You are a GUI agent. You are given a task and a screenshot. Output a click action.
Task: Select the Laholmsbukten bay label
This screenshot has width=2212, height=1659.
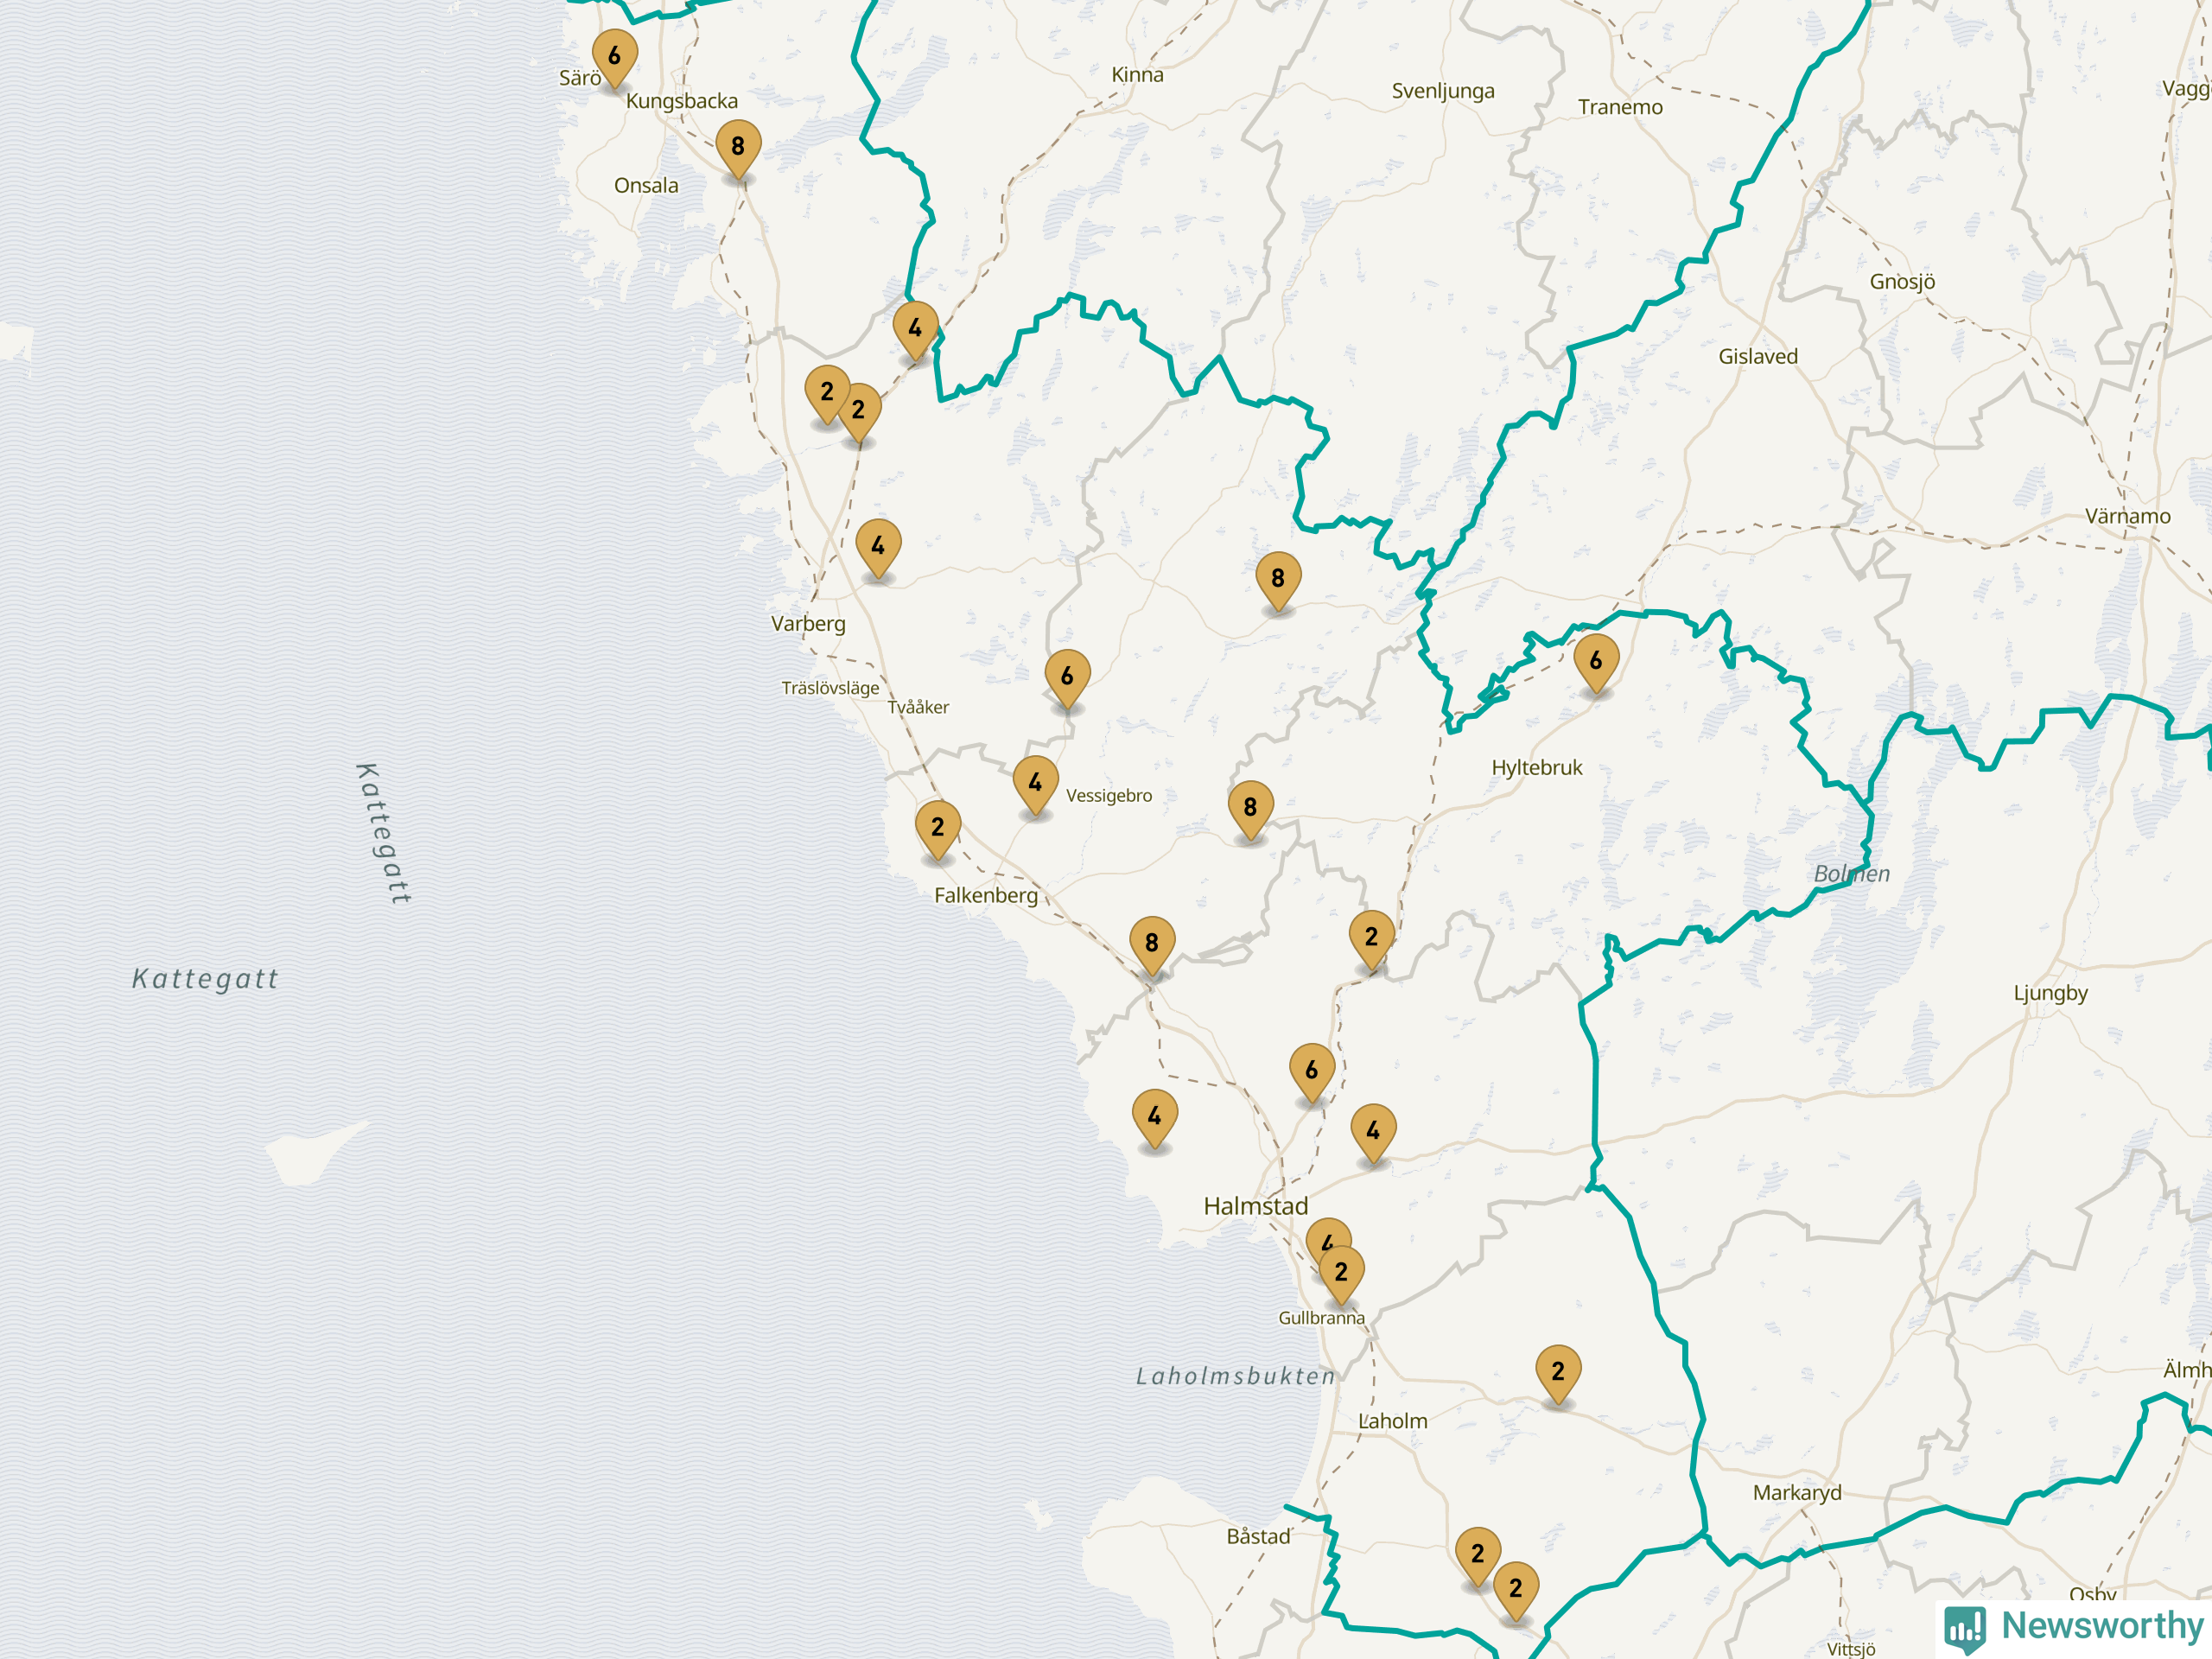pos(1236,1377)
